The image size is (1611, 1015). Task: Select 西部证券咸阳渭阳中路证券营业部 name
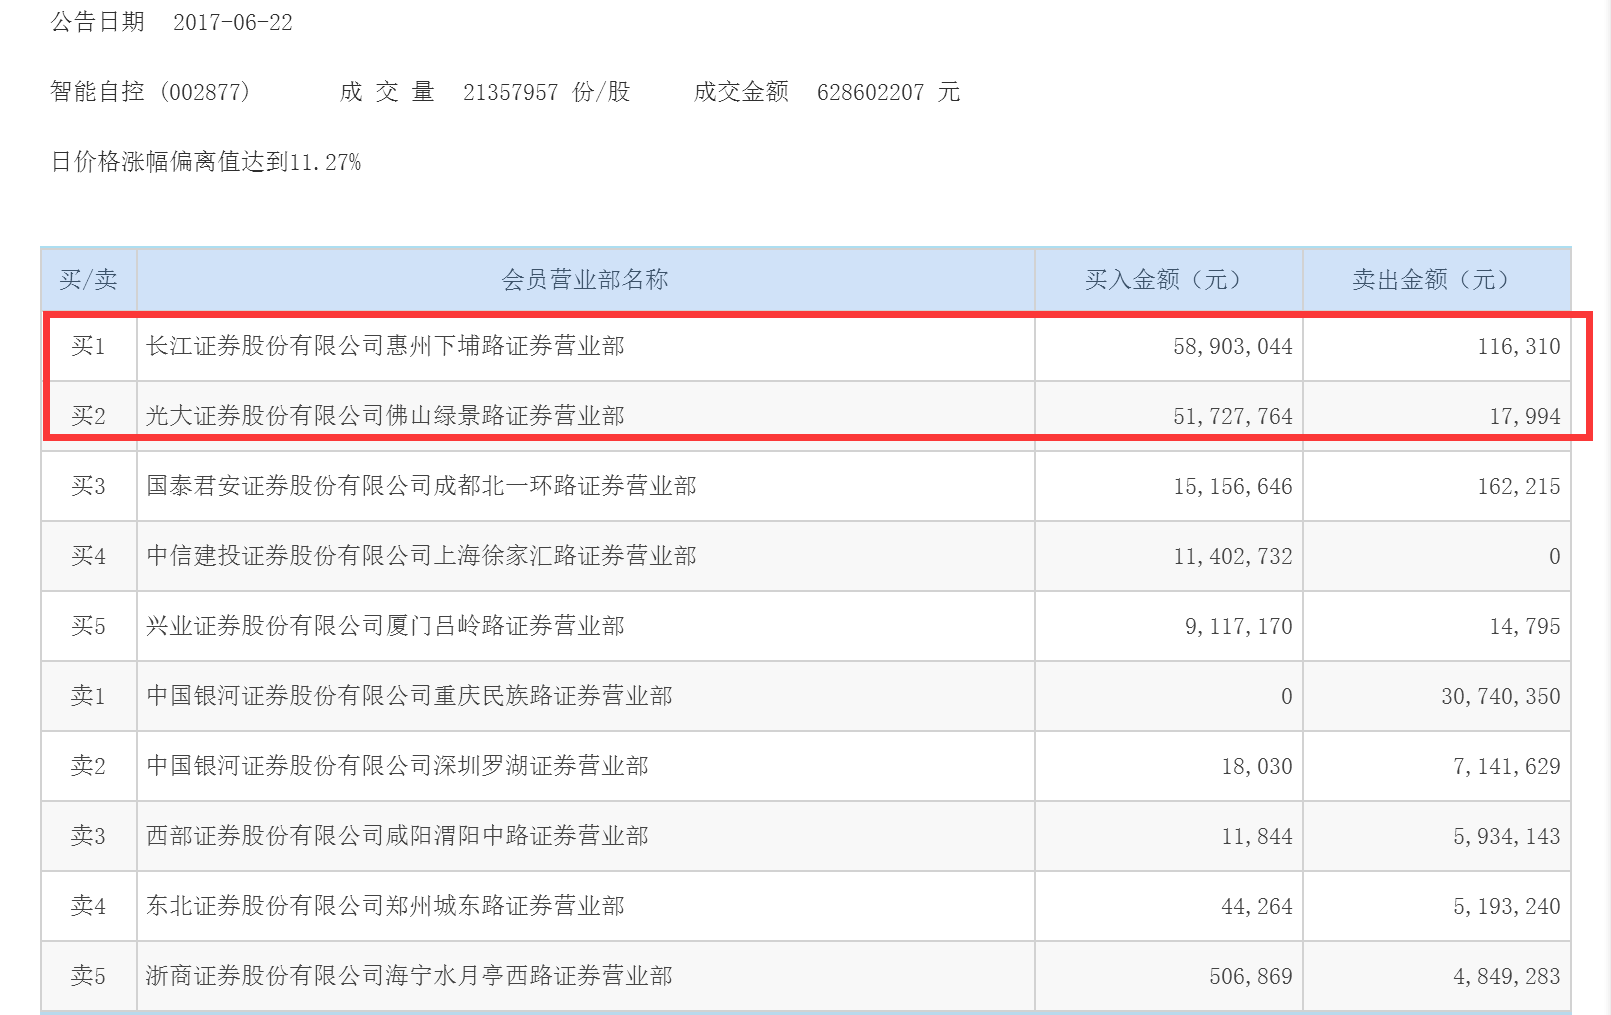(397, 836)
